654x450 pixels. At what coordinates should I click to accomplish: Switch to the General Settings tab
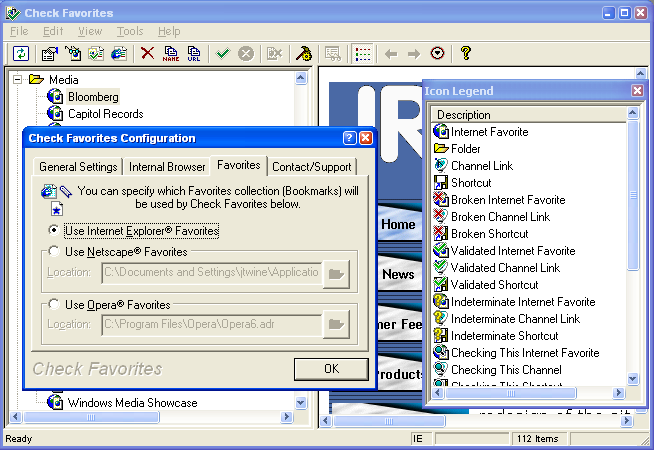[78, 167]
